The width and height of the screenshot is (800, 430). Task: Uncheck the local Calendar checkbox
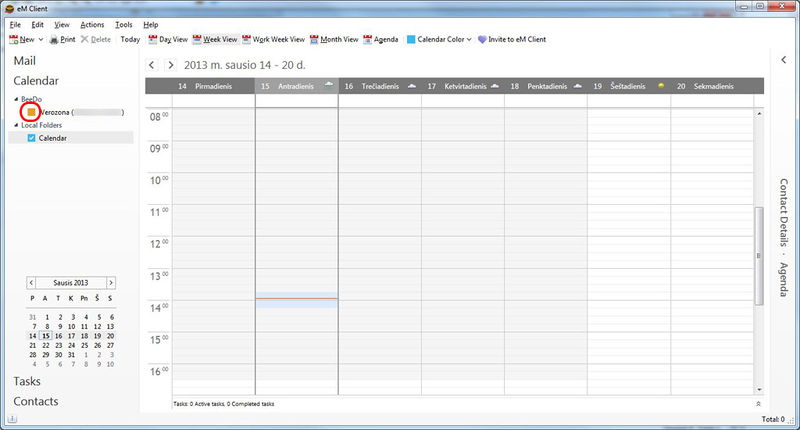(32, 138)
